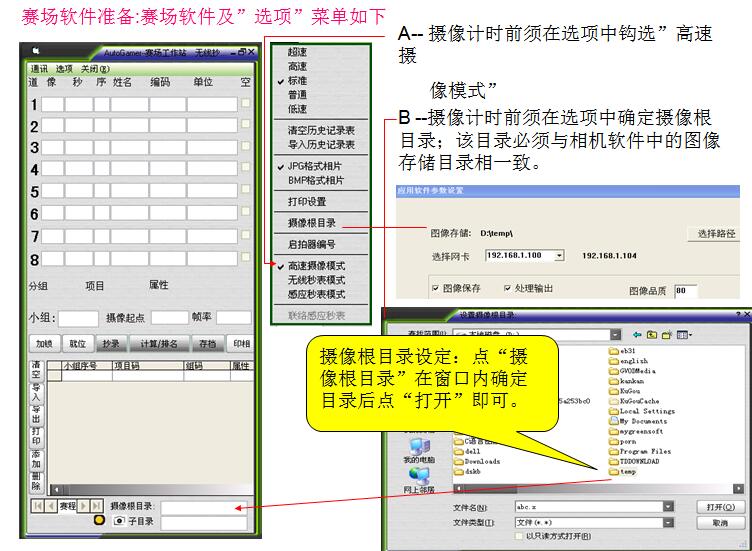Toggle the 空 checkbox for lane 3
The width and height of the screenshot is (752, 551).
[246, 145]
